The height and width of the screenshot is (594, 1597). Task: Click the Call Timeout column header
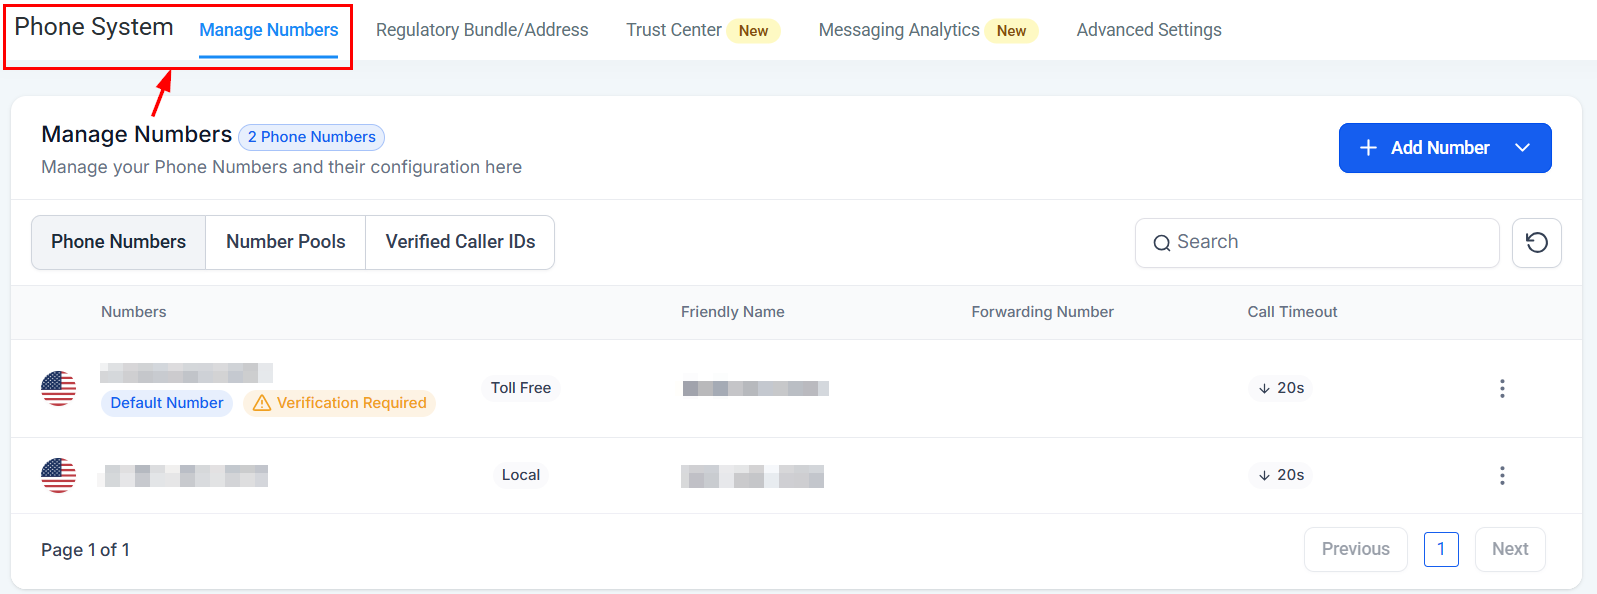(1292, 312)
